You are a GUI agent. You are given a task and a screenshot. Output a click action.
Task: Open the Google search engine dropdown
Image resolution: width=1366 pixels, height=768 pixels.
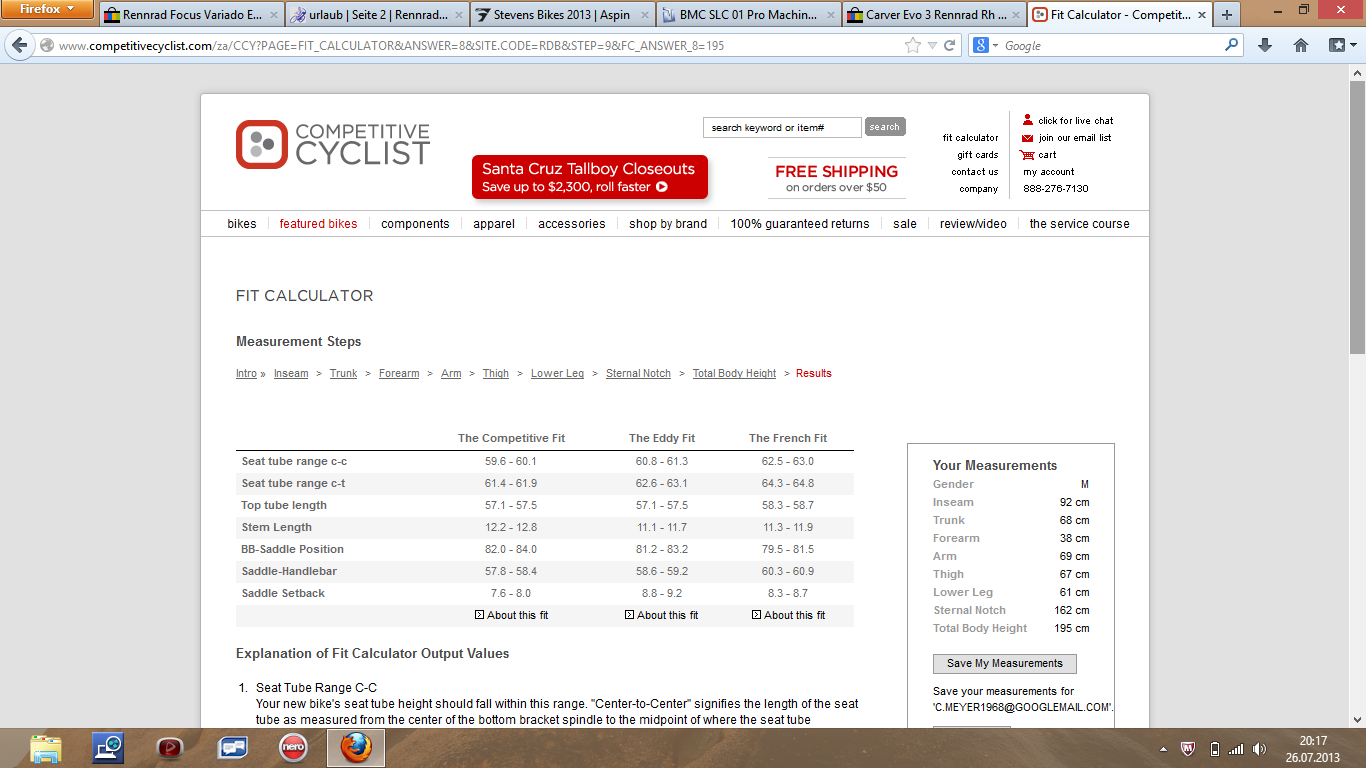point(986,46)
